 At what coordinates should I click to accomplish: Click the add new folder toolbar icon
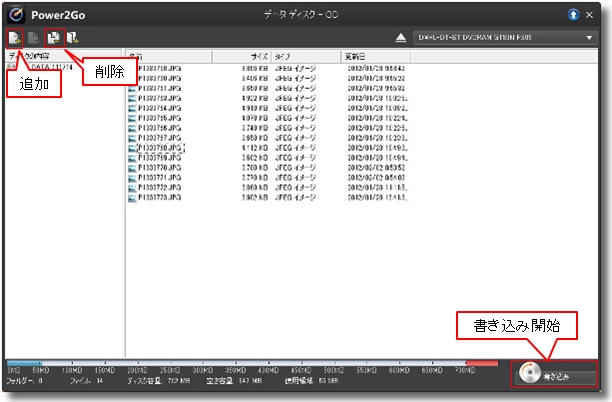(73, 38)
